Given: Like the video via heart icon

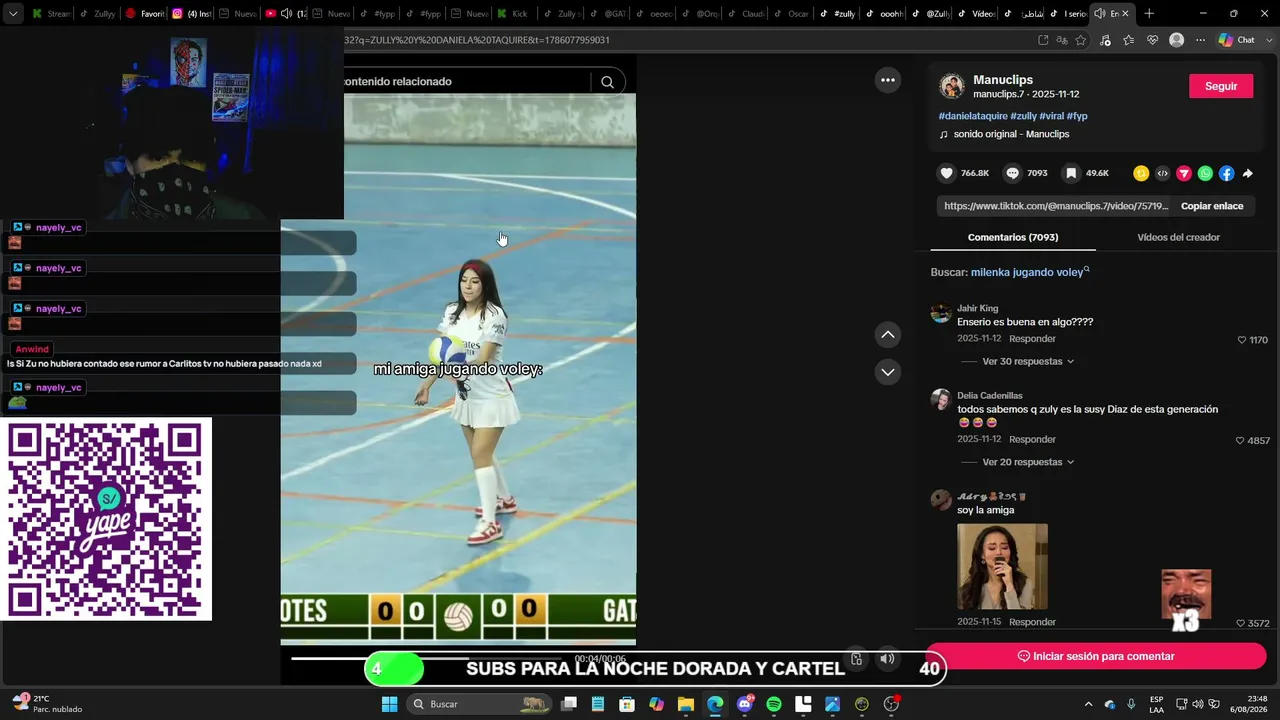Looking at the screenshot, I should [x=946, y=173].
